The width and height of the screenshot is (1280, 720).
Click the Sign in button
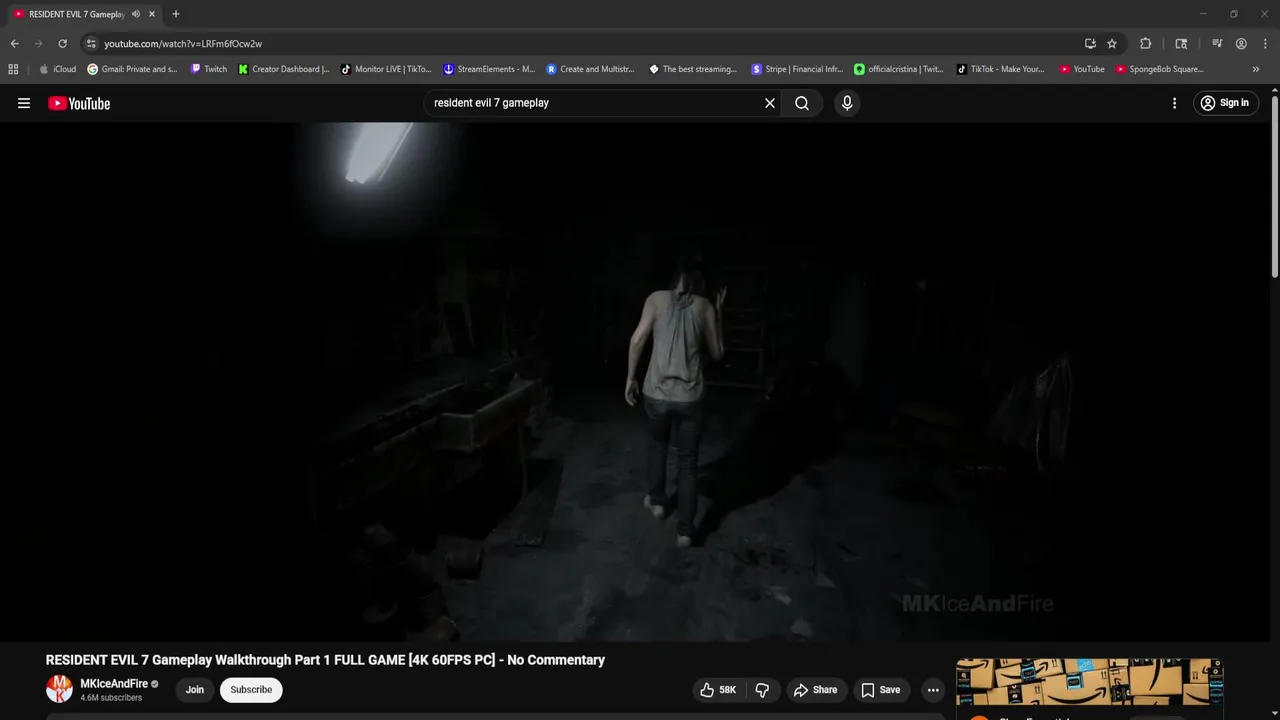(x=1225, y=103)
